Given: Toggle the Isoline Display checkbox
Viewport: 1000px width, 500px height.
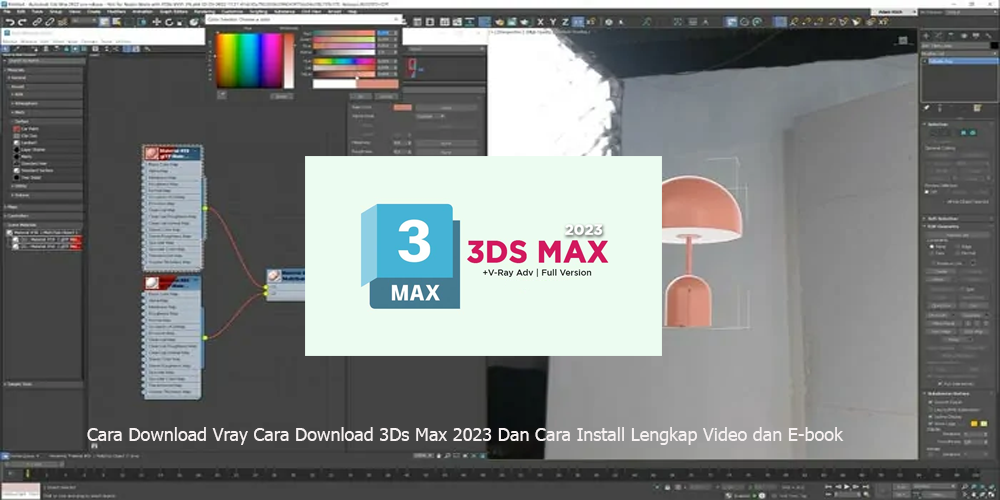Looking at the screenshot, I should coord(930,416).
